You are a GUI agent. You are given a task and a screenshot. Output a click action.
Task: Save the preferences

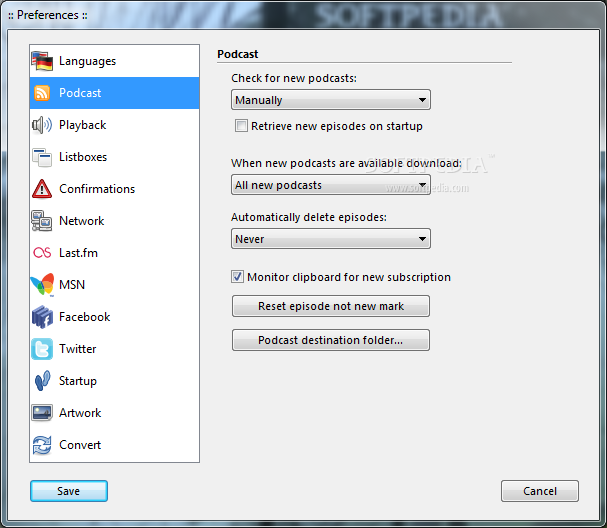pyautogui.click(x=69, y=491)
